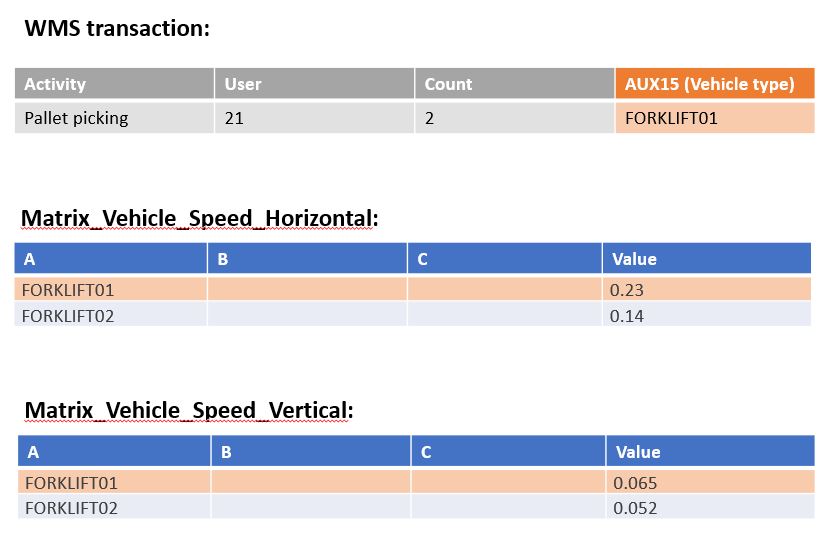Image resolution: width=832 pixels, height=544 pixels.
Task: Select the 0.14 value cell
Action: [626, 316]
